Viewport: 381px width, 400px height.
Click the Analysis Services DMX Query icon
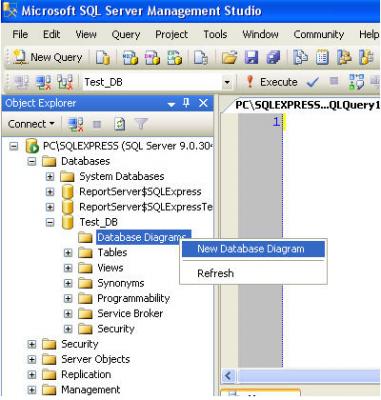click(152, 57)
